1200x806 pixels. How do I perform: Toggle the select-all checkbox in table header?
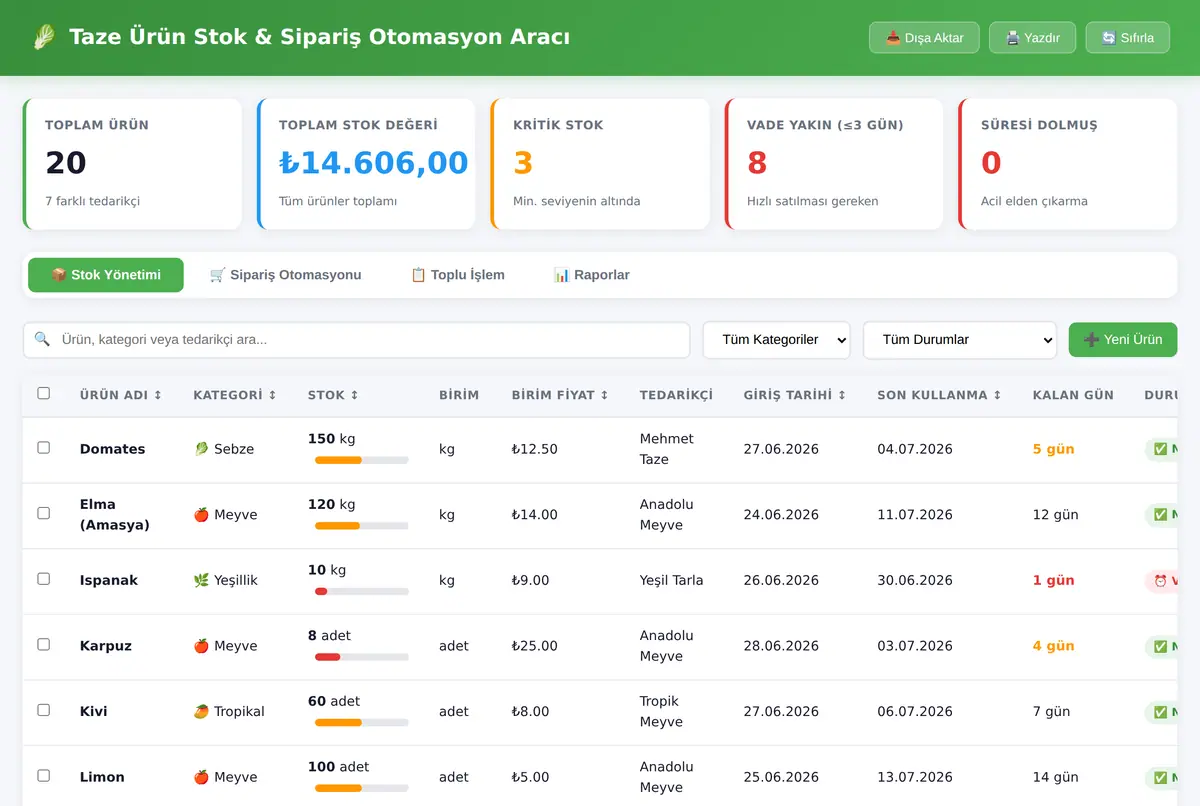(x=44, y=393)
